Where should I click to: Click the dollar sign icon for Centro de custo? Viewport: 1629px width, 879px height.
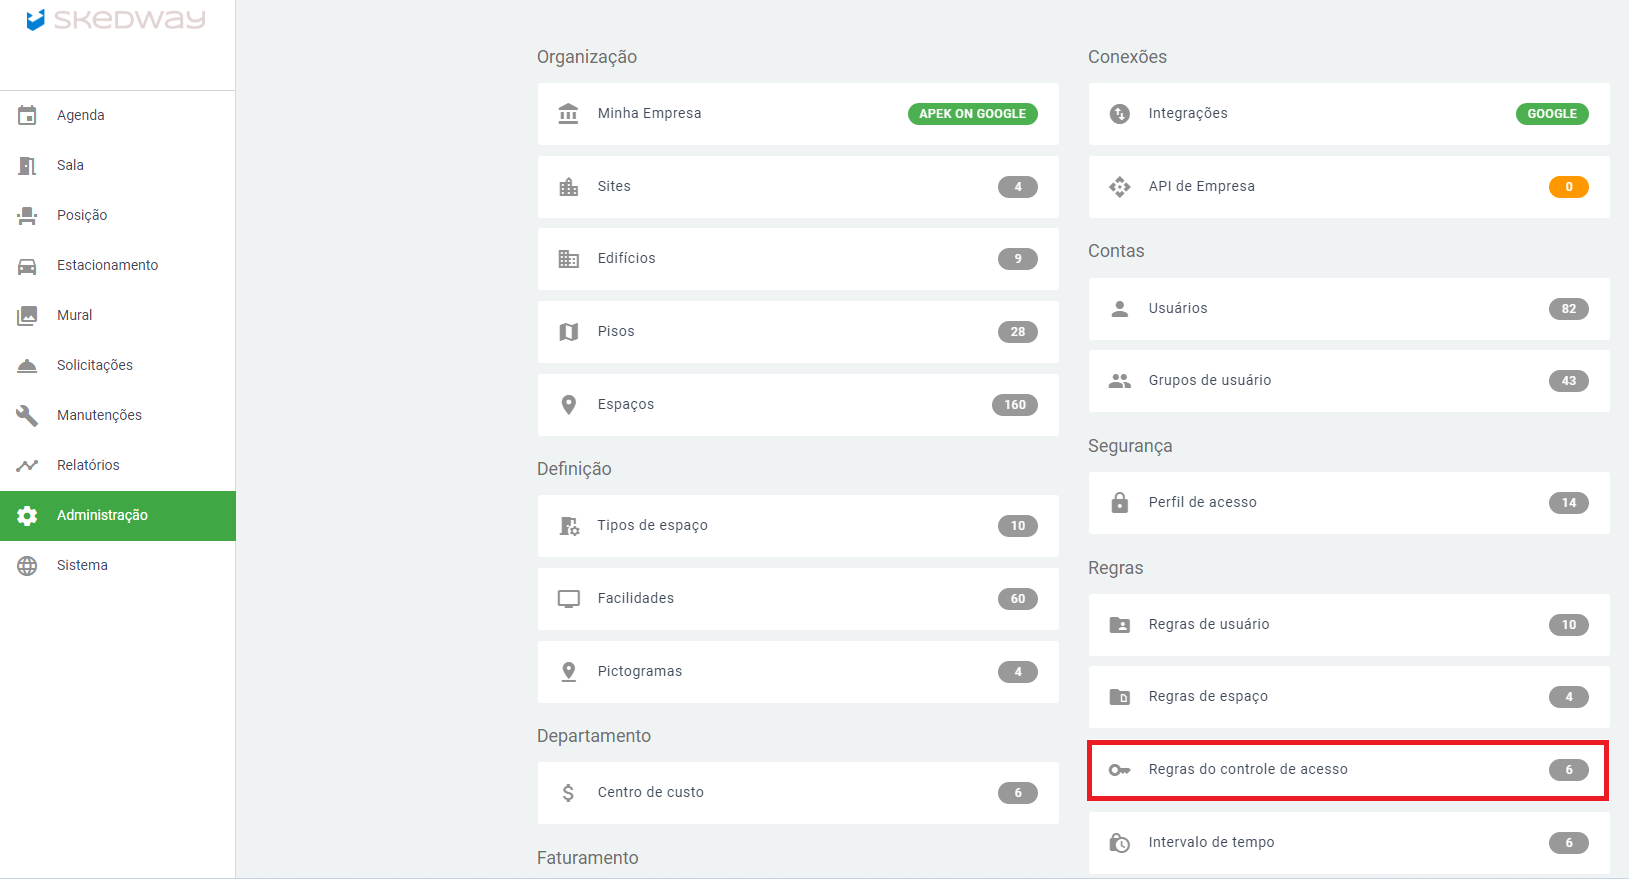[568, 793]
